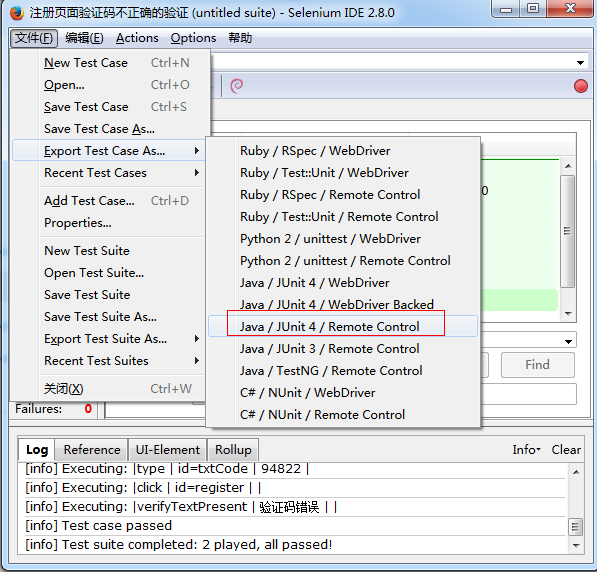Image resolution: width=597 pixels, height=572 pixels.
Task: Export as Java / JUnit 3 / Remote Control
Action: click(x=343, y=349)
